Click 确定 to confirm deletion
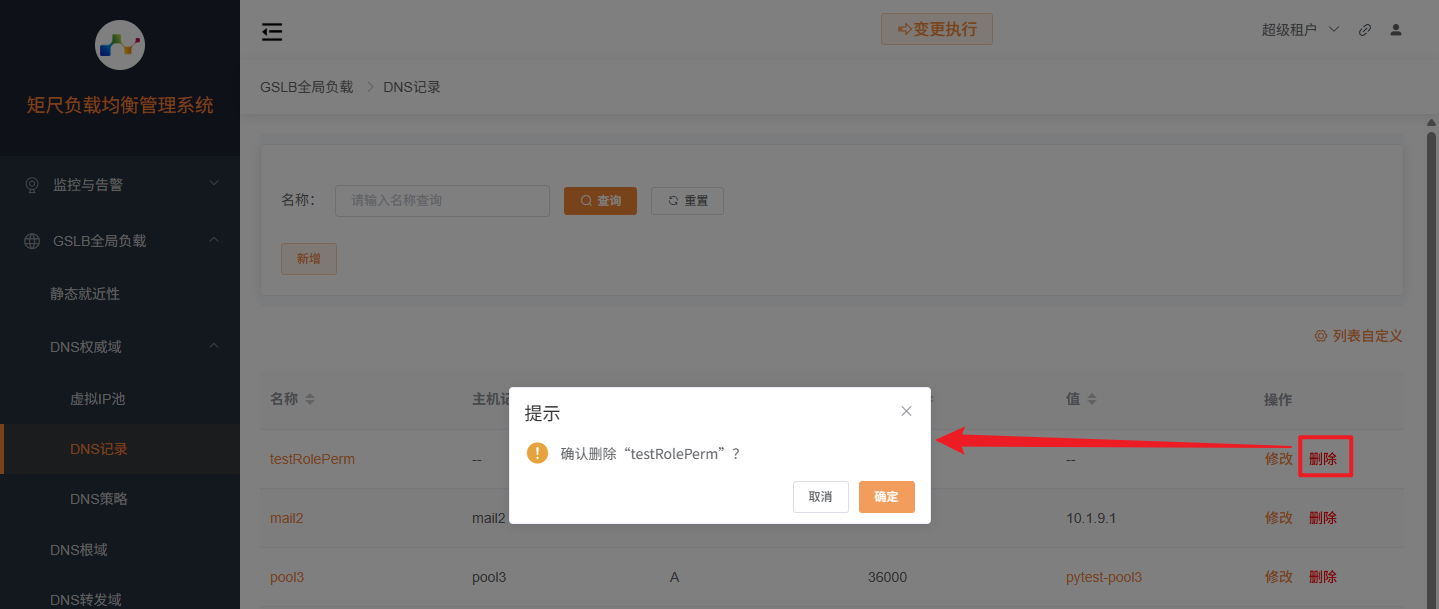This screenshot has width=1439, height=609. (x=886, y=497)
